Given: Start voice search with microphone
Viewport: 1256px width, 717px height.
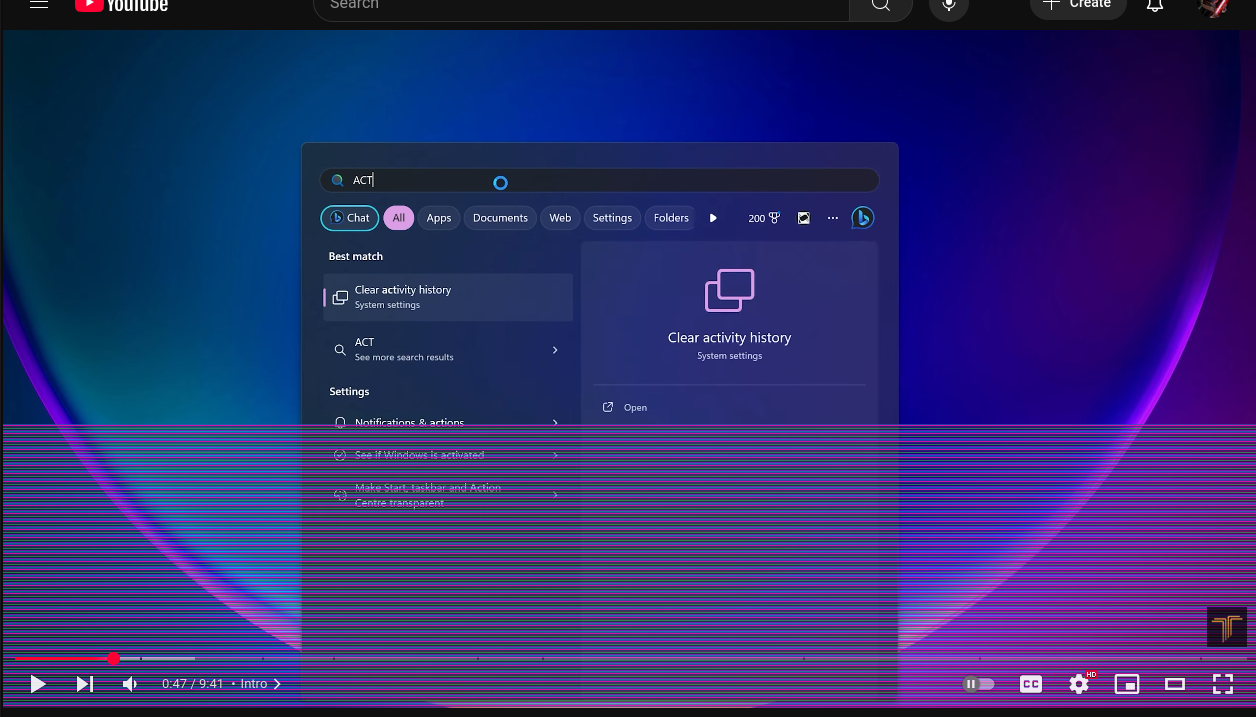Looking at the screenshot, I should pyautogui.click(x=948, y=6).
